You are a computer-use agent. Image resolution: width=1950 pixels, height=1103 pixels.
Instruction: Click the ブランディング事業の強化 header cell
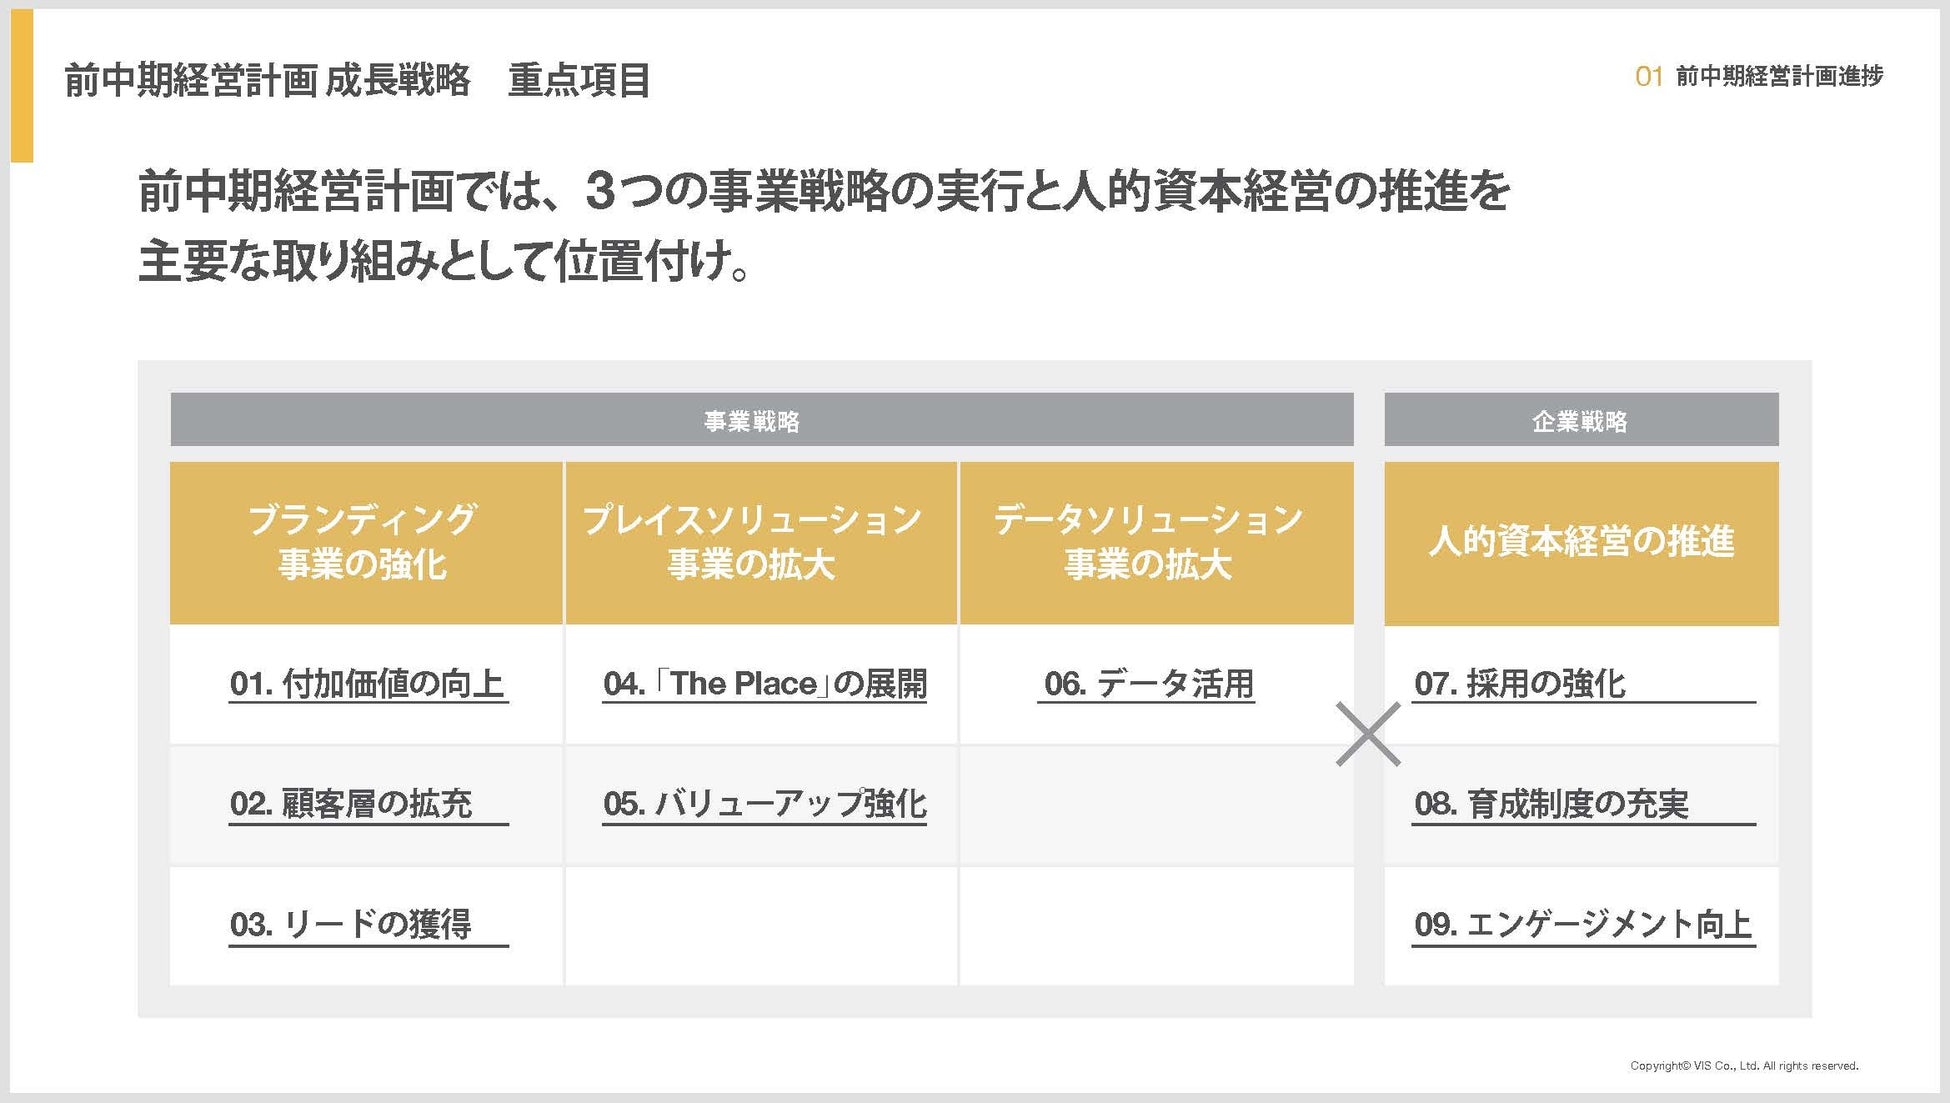coord(365,542)
